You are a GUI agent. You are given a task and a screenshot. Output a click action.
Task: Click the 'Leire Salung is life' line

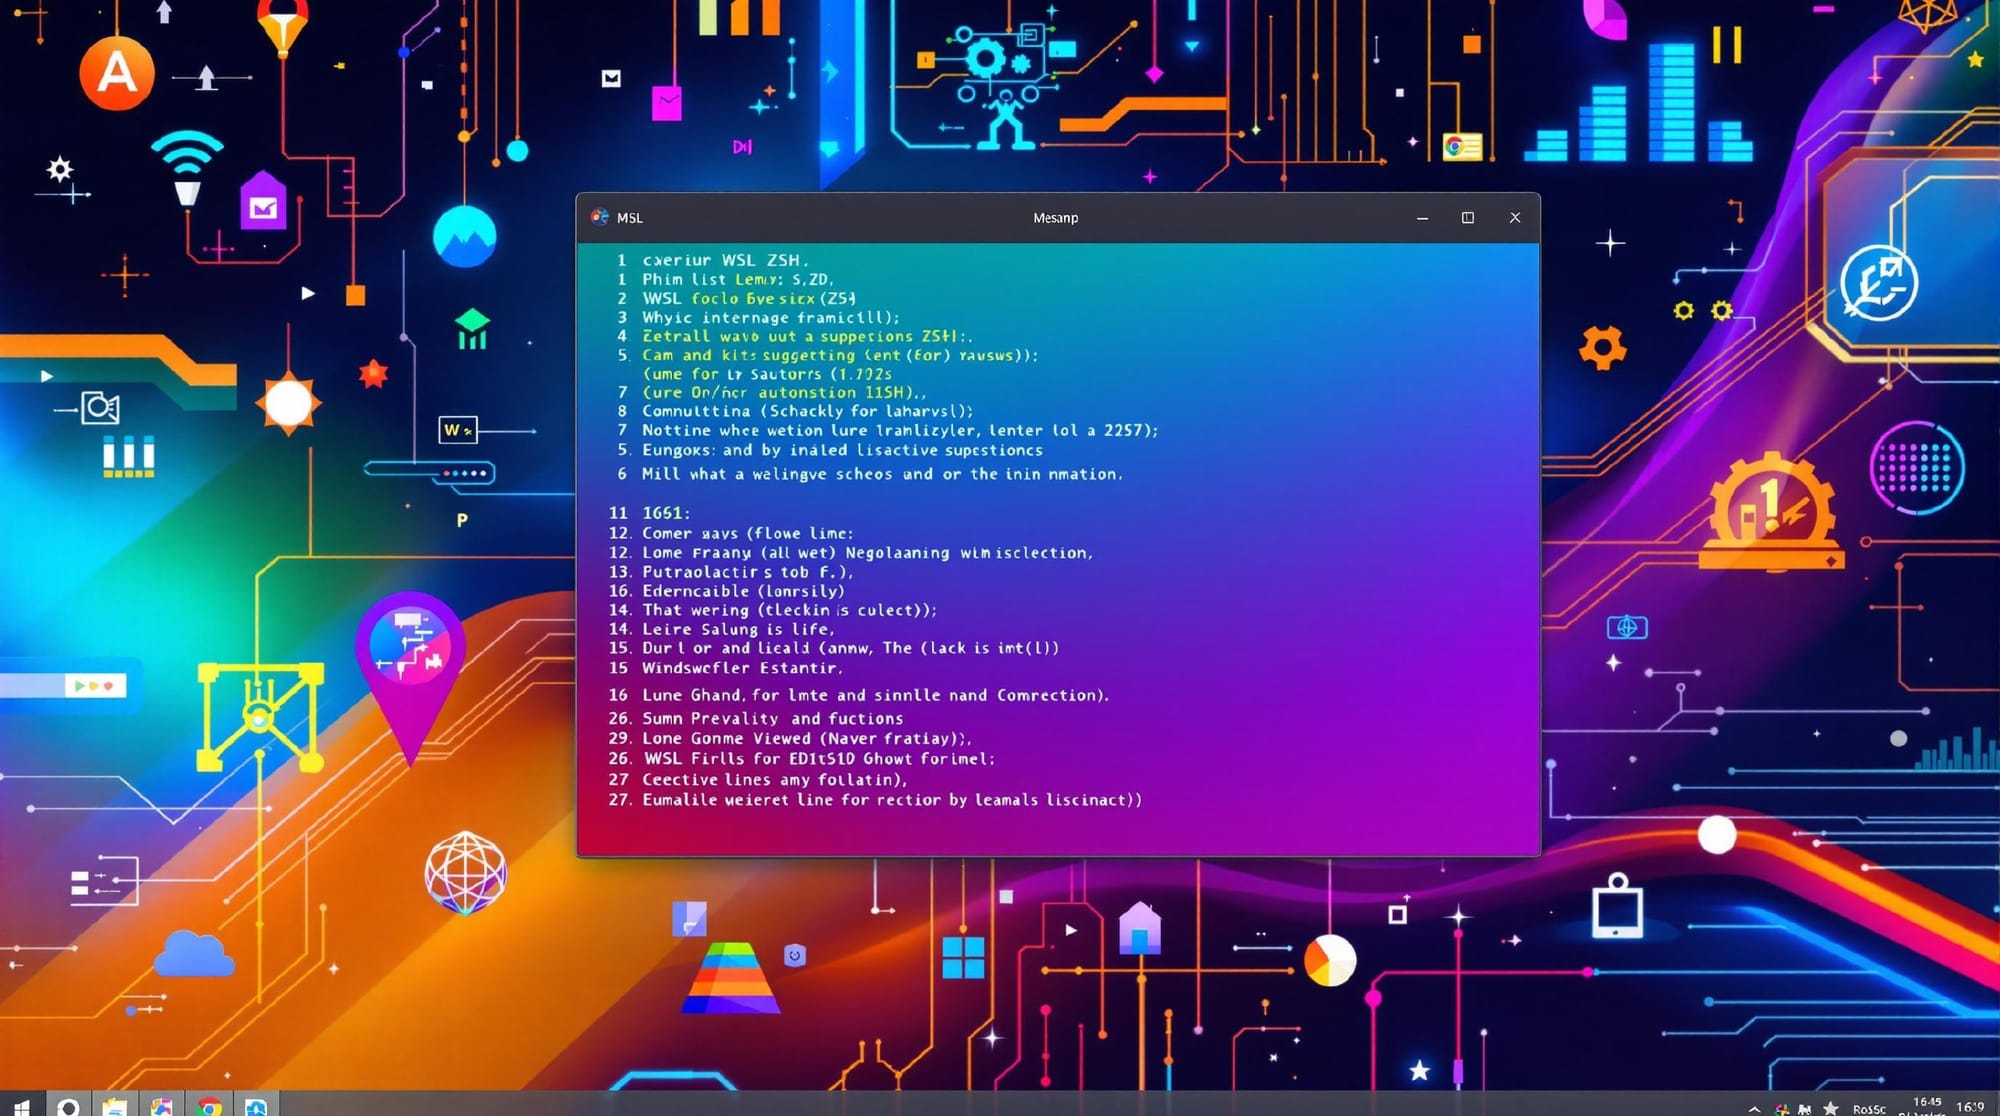pos(737,629)
